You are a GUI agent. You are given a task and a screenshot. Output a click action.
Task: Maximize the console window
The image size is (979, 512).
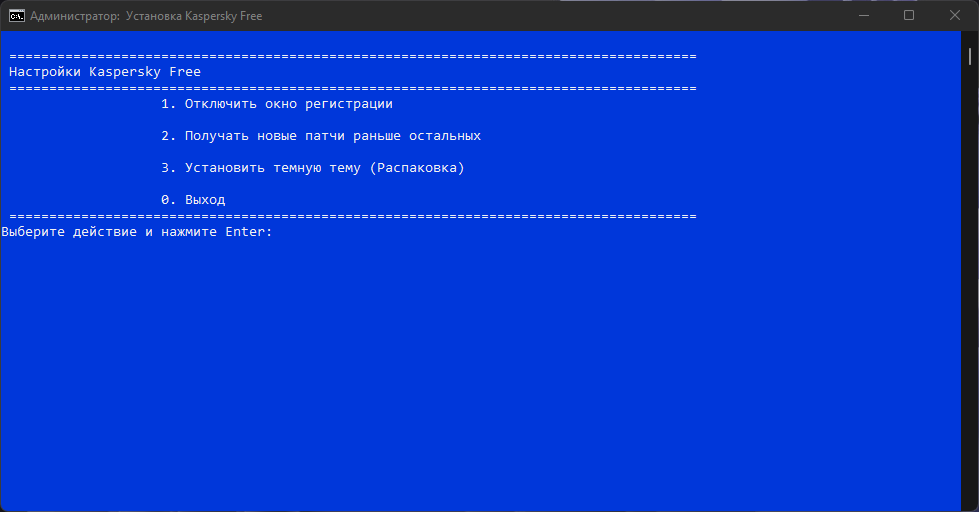(909, 16)
